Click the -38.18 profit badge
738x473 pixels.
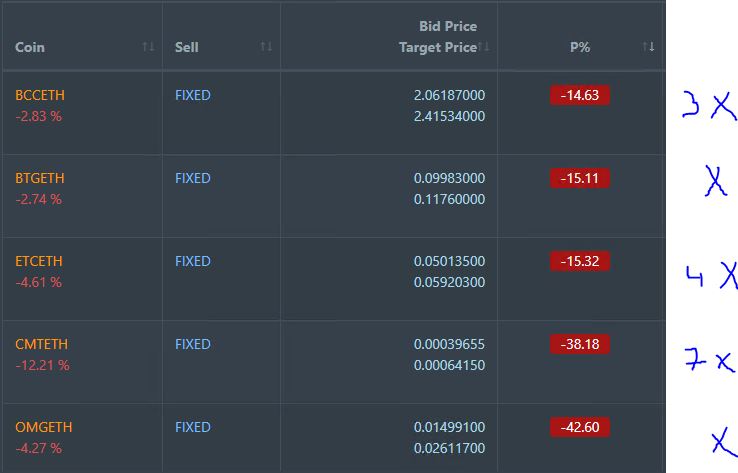point(580,344)
